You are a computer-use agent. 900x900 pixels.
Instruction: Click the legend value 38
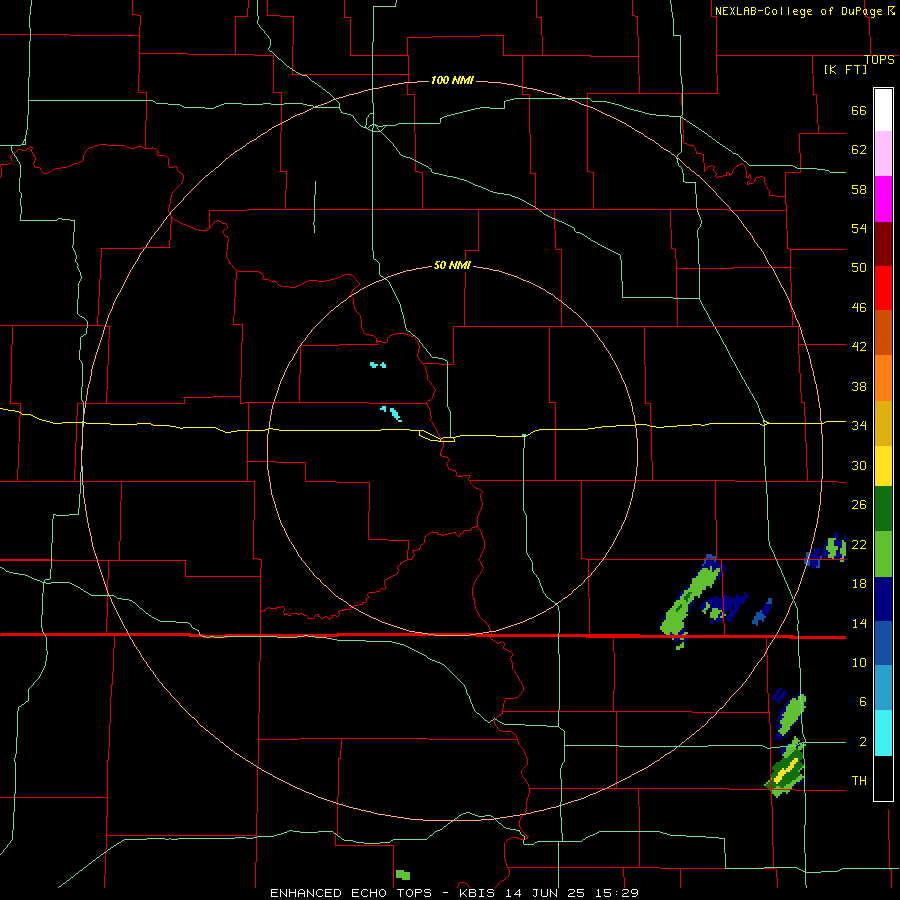coord(859,386)
